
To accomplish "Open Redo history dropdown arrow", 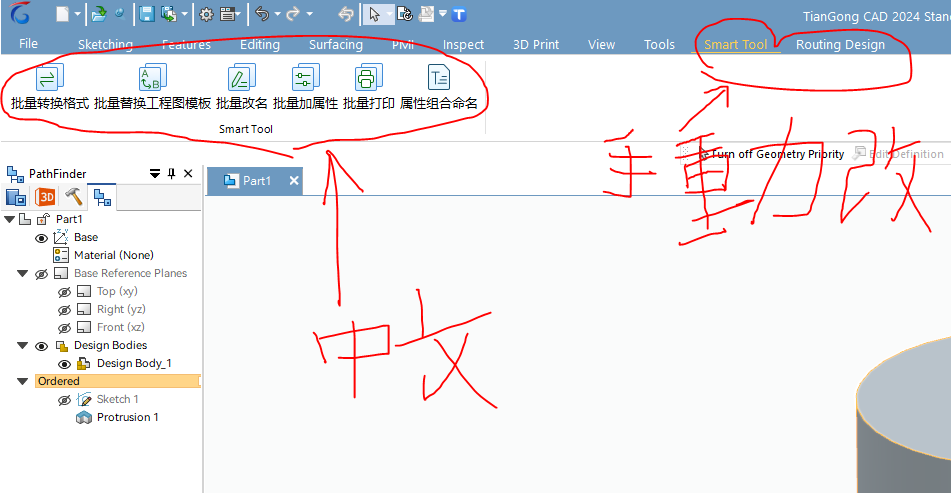I will [x=309, y=14].
